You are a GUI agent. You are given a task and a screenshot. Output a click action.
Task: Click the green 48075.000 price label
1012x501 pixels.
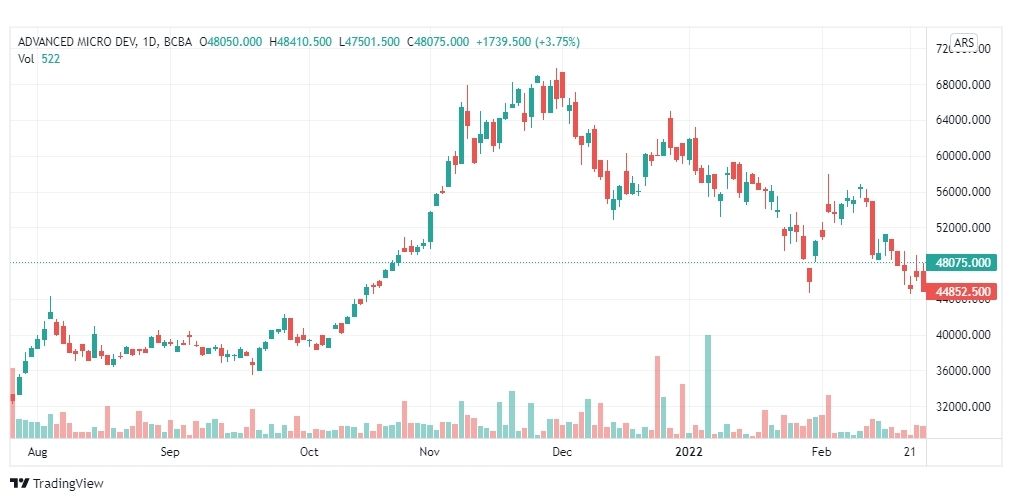(960, 263)
